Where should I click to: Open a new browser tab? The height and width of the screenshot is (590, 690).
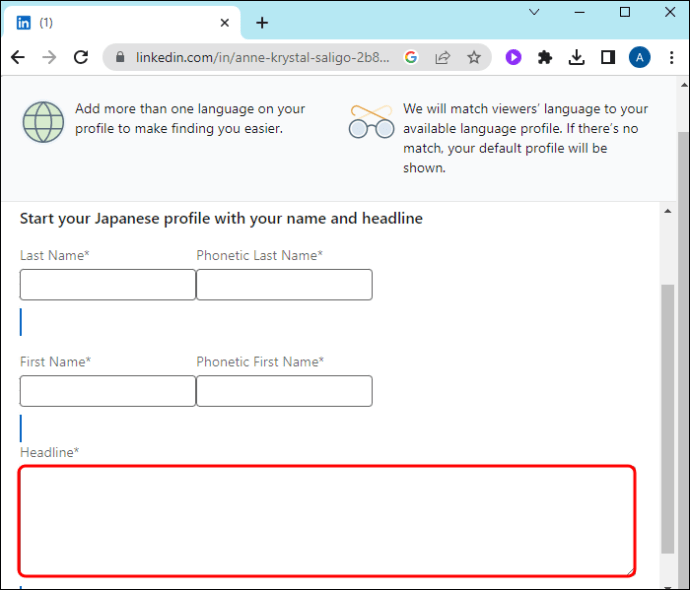point(262,22)
